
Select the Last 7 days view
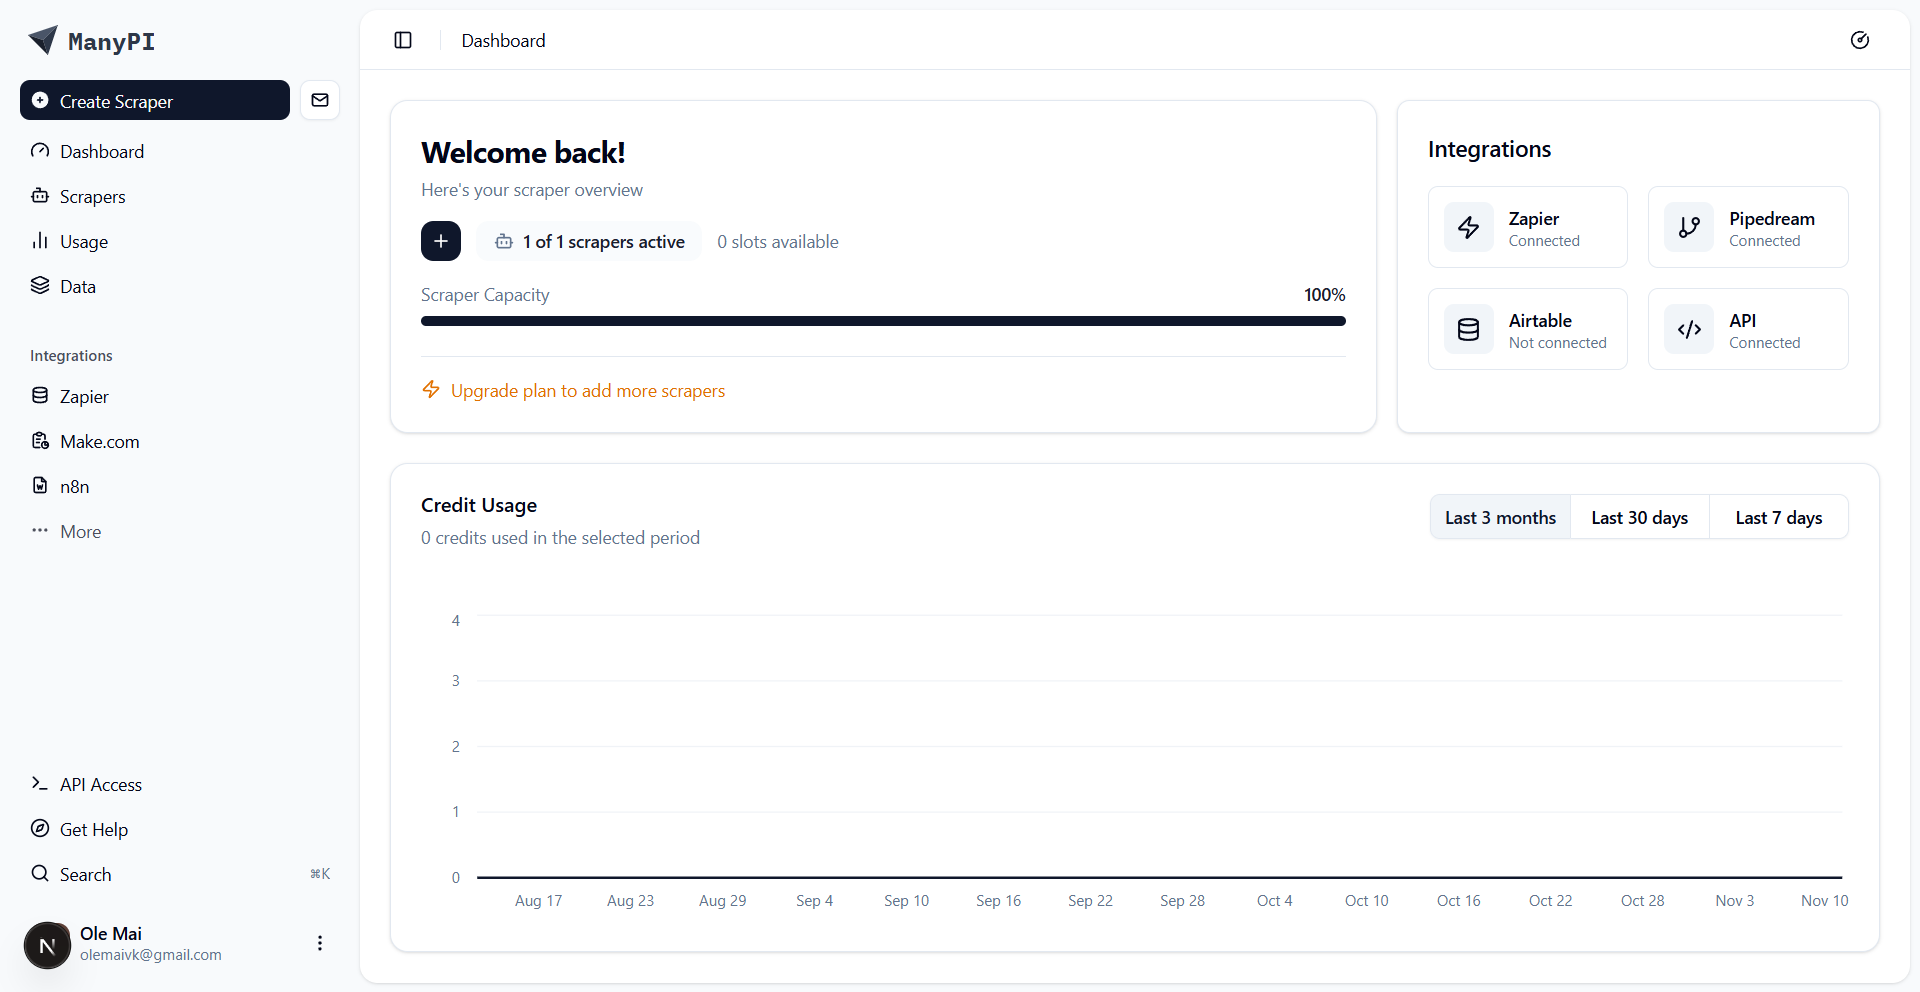1778,517
